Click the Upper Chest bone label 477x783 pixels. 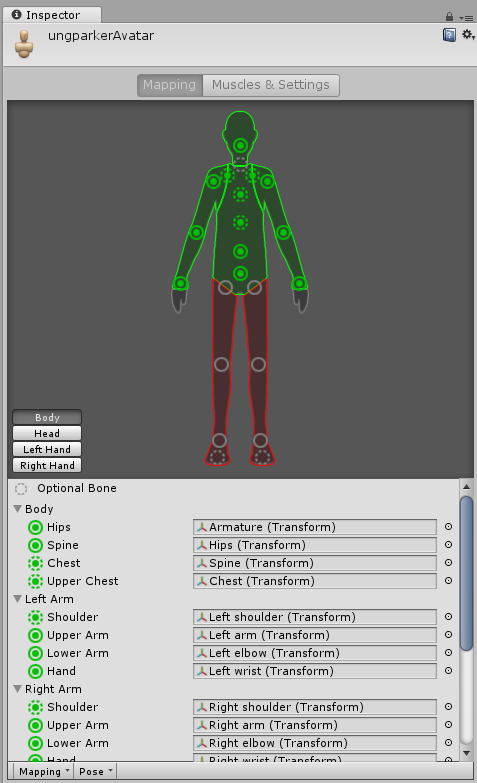(83, 581)
